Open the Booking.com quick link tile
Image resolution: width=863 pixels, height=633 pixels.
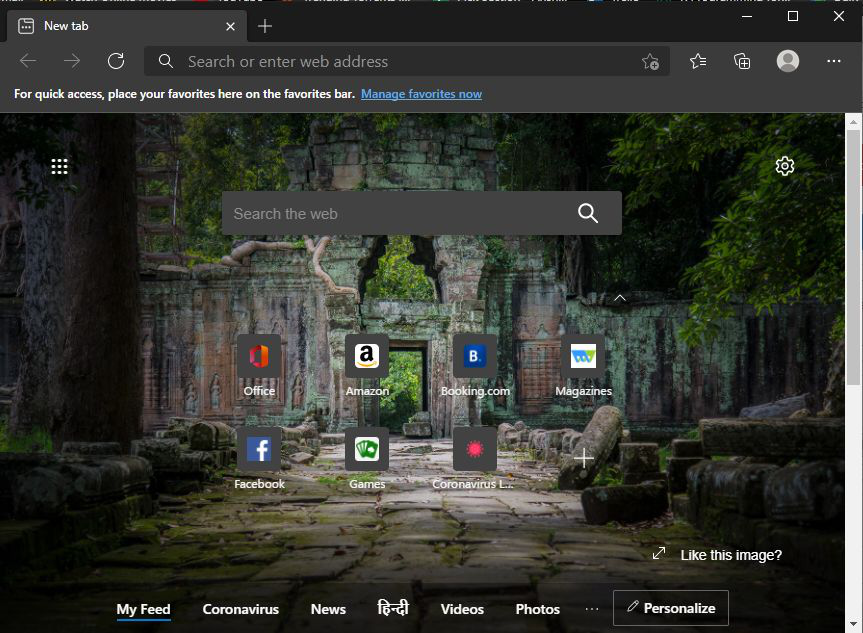[474, 356]
